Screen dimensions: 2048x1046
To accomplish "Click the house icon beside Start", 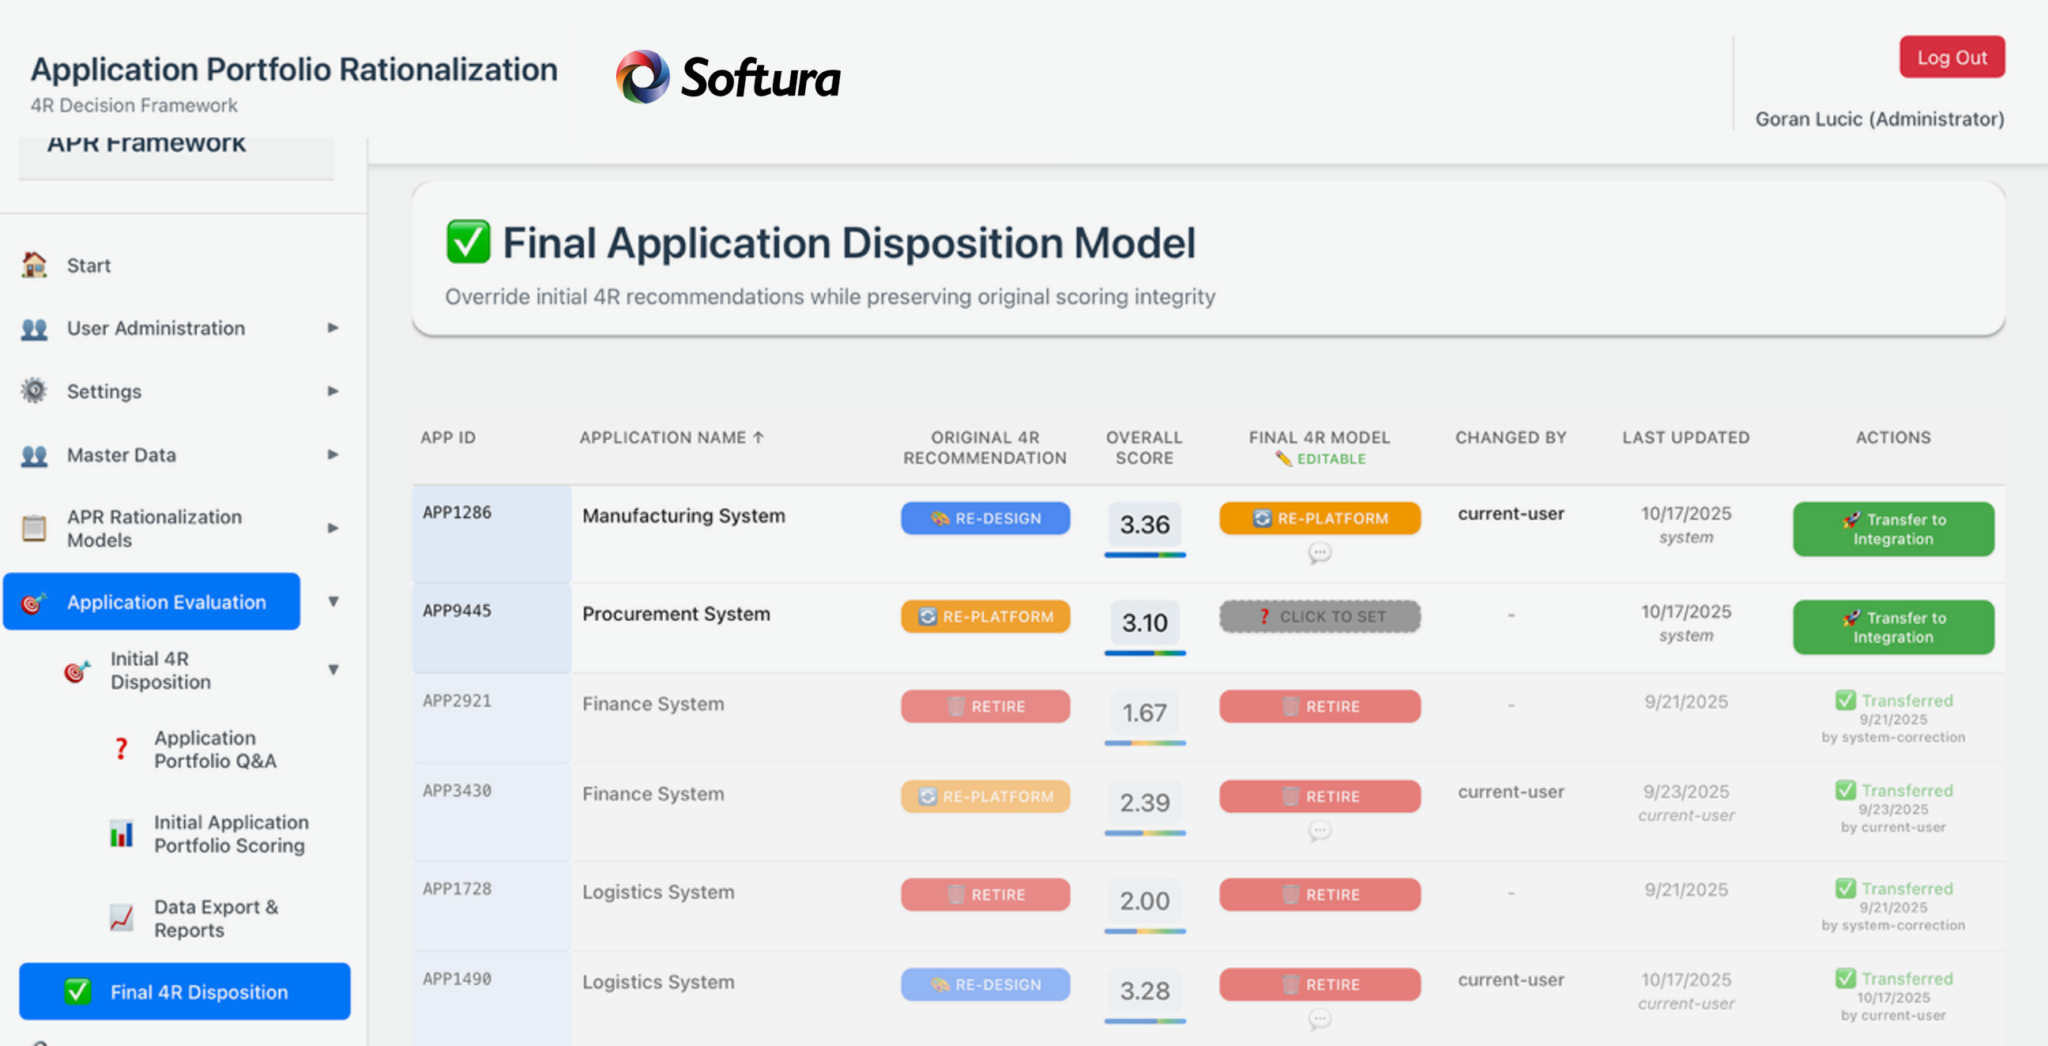I will [x=34, y=265].
